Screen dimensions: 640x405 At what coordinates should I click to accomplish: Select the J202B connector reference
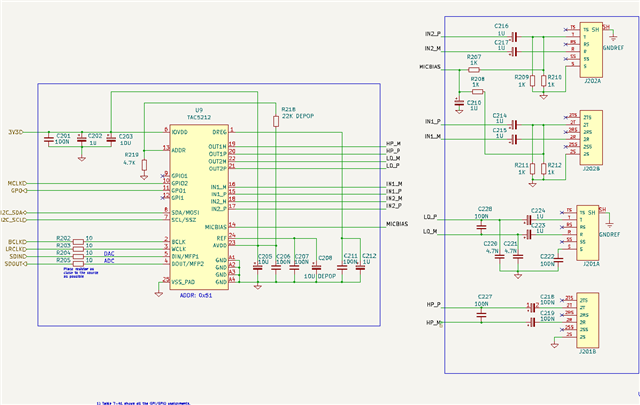point(591,169)
